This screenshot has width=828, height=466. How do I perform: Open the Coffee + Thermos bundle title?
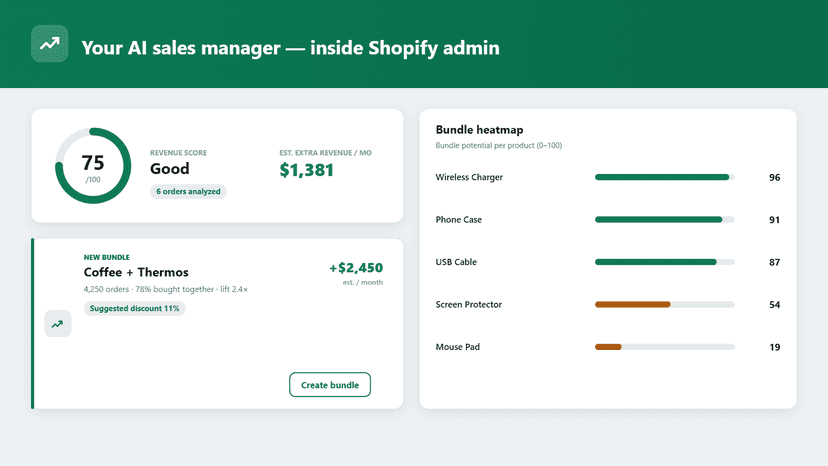pos(136,272)
